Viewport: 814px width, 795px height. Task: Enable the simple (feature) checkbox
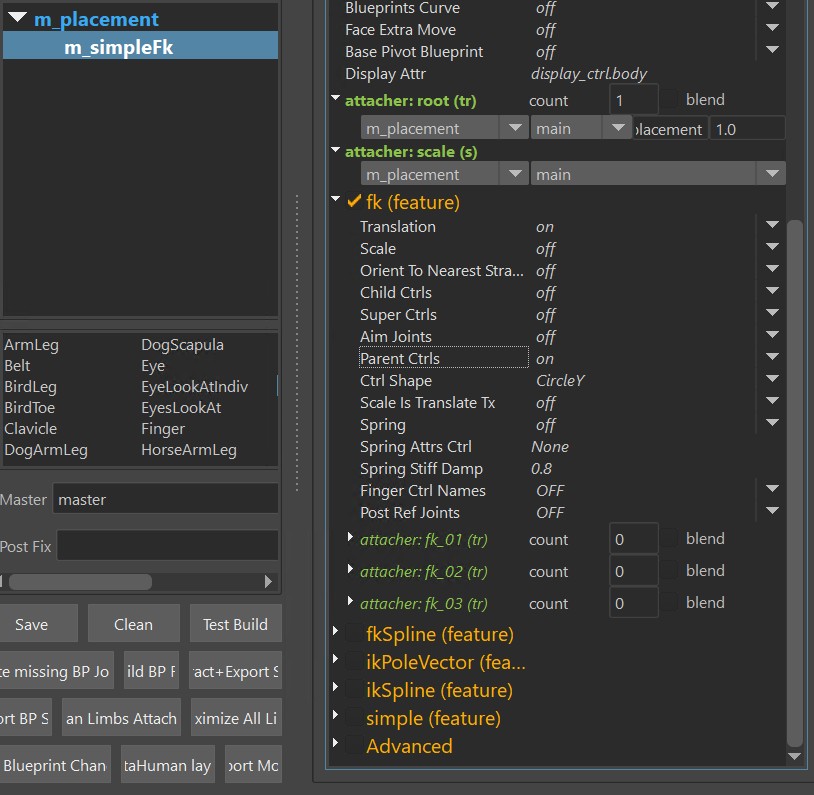tap(355, 717)
